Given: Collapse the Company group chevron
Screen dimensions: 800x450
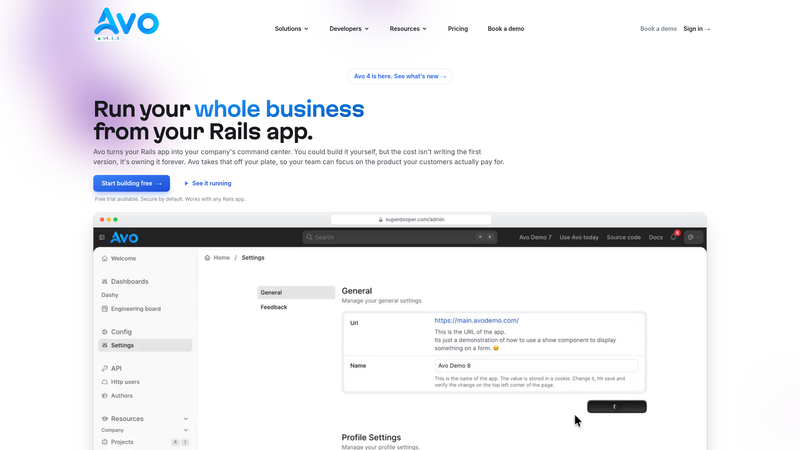Looking at the screenshot, I should pos(186,430).
